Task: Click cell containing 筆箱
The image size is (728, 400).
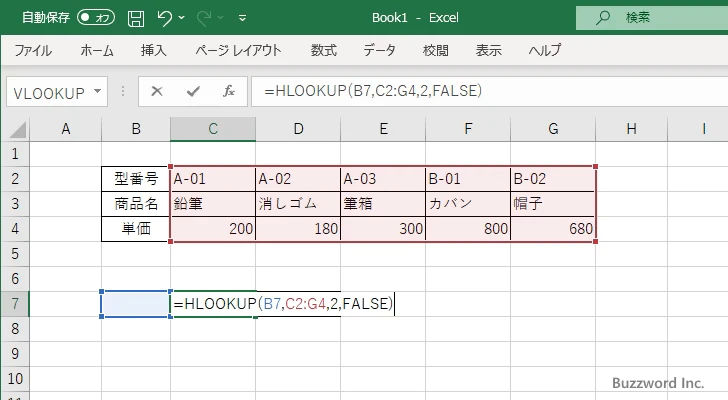Action: (383, 204)
